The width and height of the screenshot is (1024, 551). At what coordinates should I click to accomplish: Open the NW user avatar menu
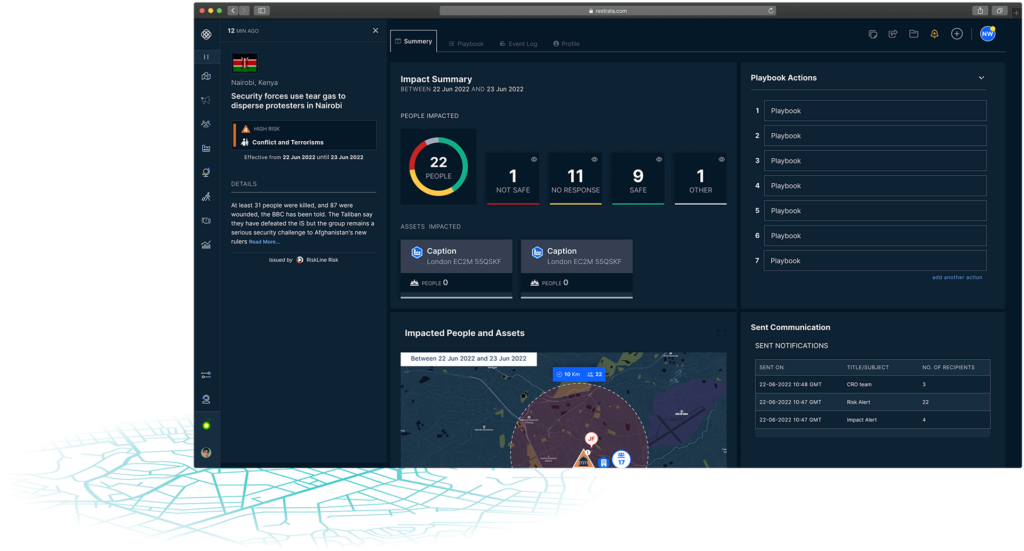(987, 34)
